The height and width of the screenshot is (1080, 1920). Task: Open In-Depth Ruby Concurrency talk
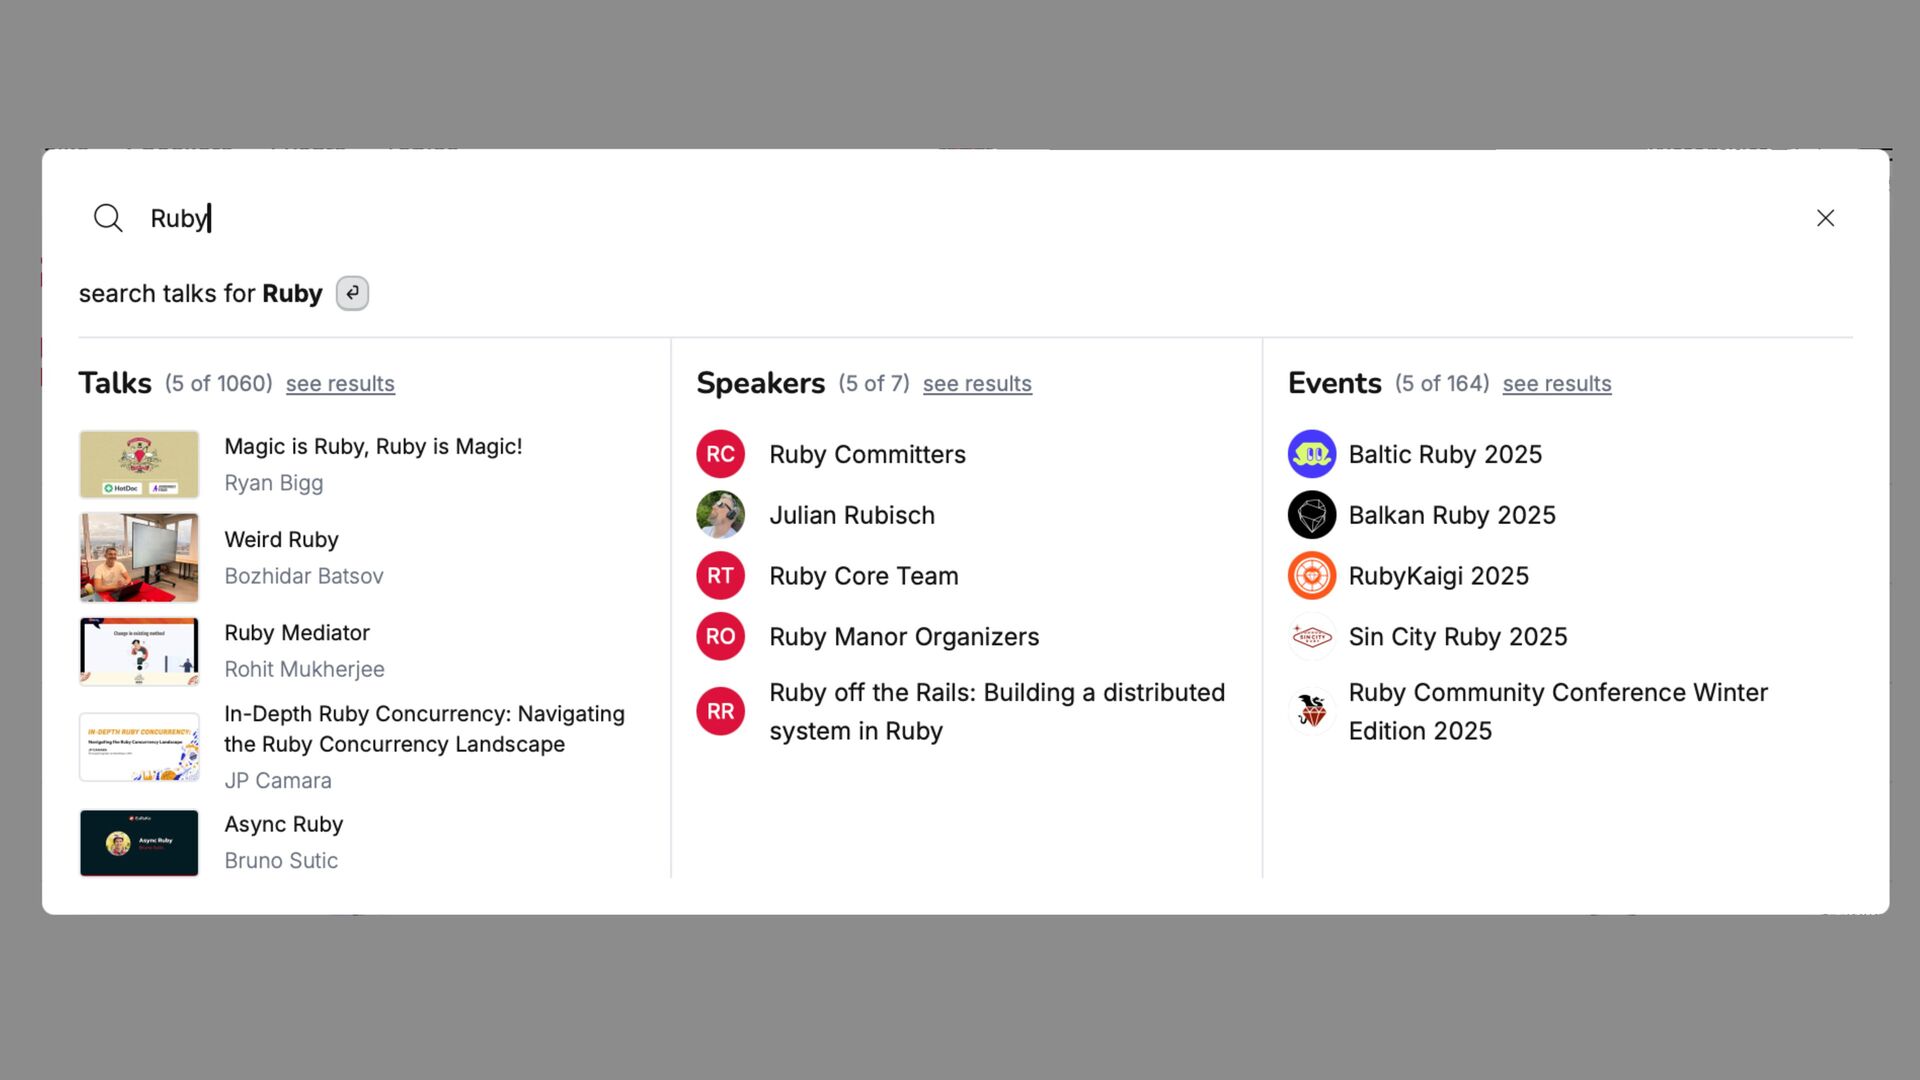coord(424,729)
